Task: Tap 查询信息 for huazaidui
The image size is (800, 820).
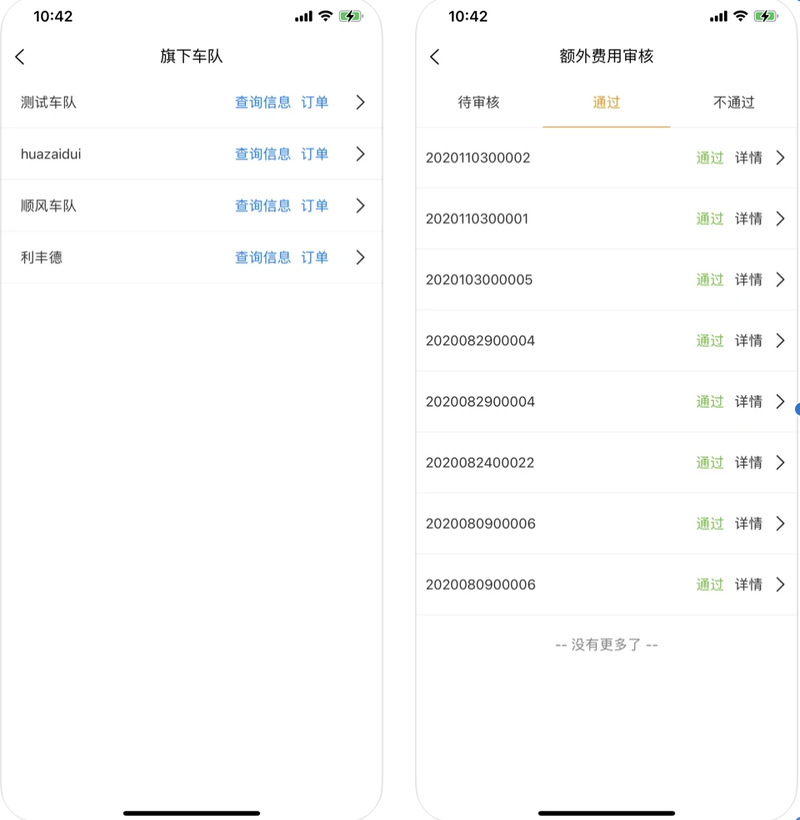Action: pyautogui.click(x=262, y=154)
